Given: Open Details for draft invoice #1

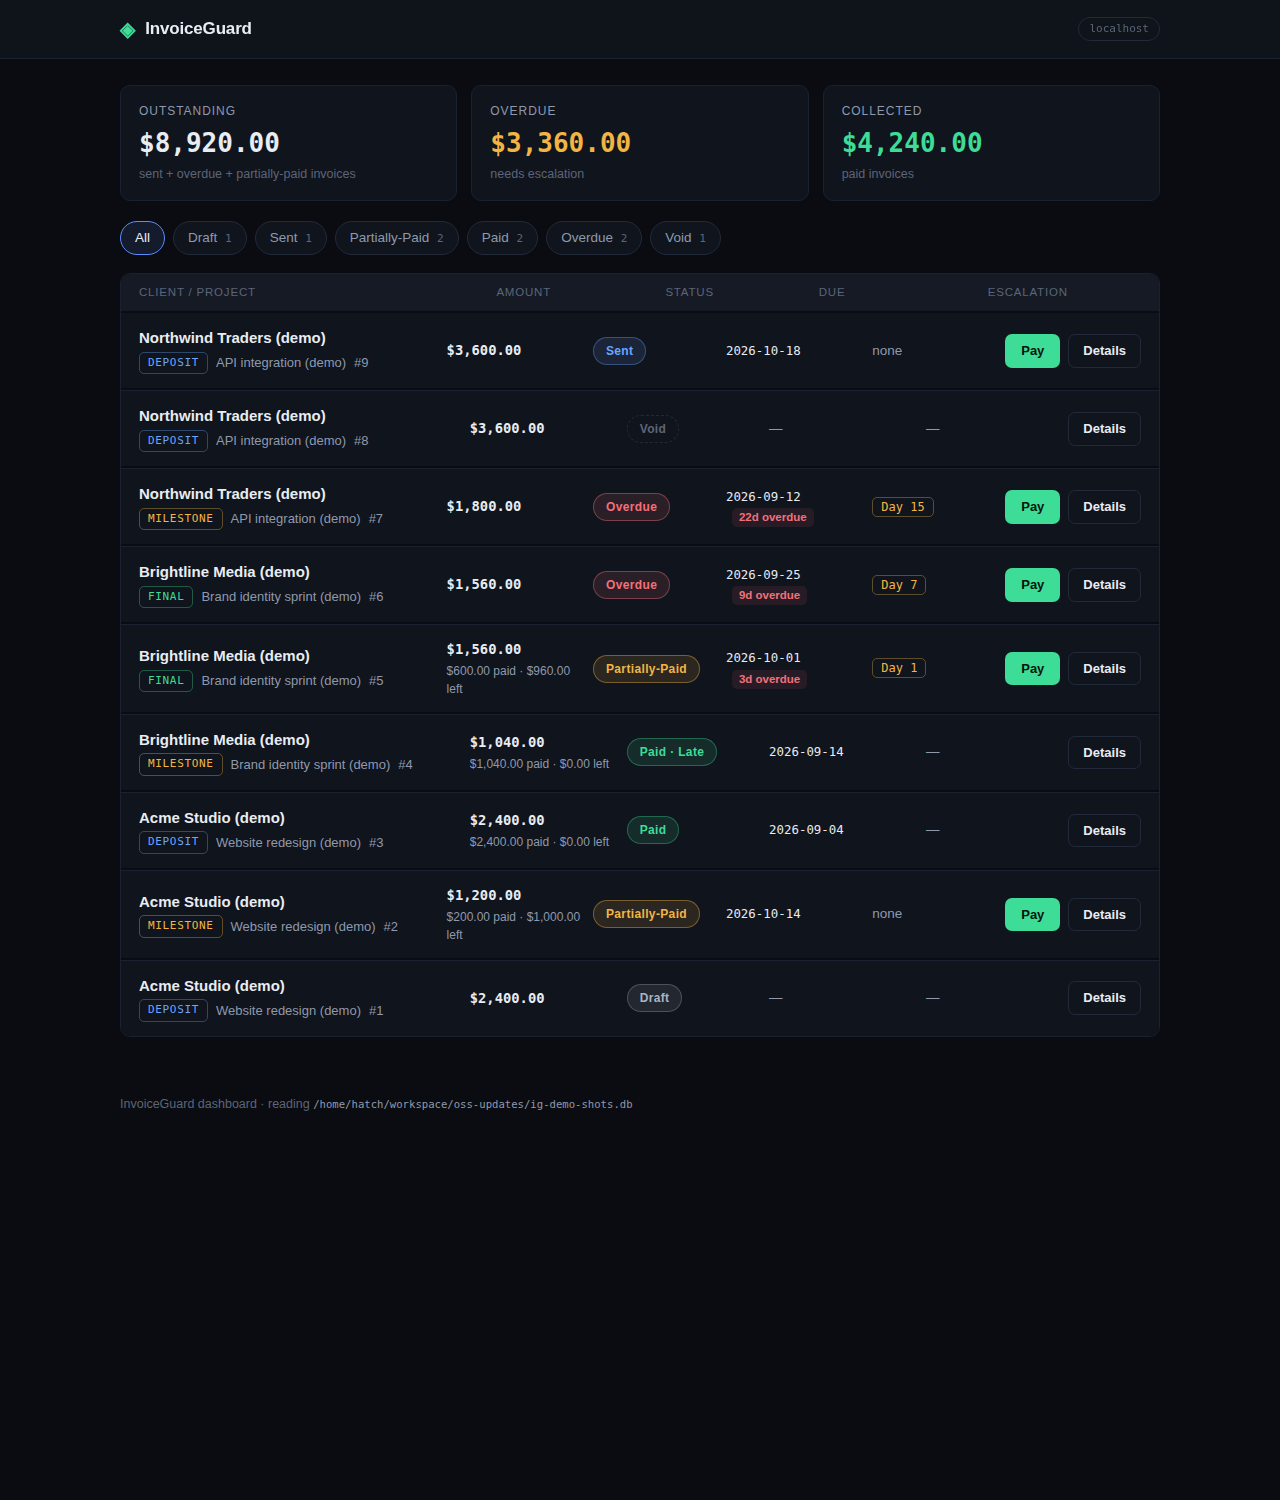Looking at the screenshot, I should click(x=1104, y=998).
